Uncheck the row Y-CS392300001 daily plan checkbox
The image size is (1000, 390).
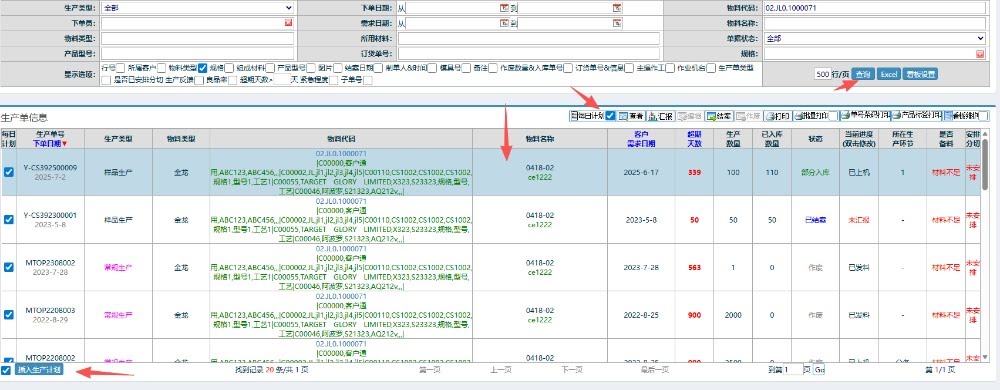point(9,219)
